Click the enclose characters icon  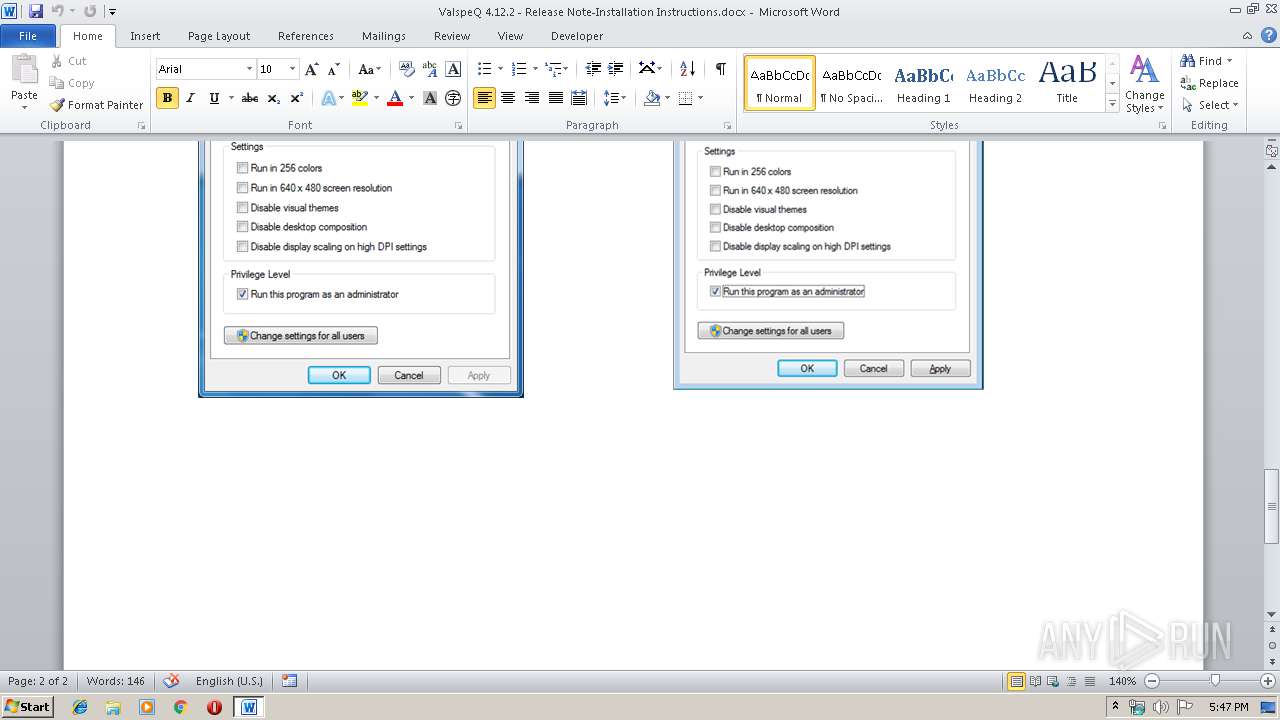[453, 98]
